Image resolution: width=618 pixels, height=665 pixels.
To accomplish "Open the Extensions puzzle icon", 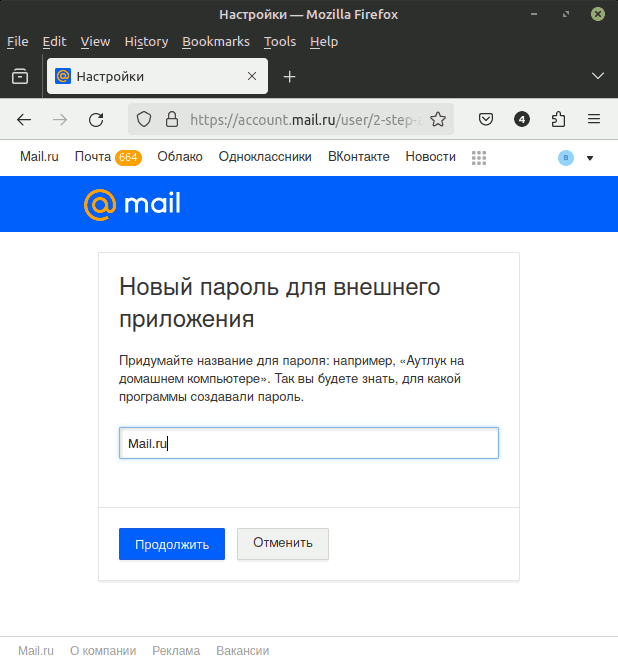I will [x=558, y=120].
